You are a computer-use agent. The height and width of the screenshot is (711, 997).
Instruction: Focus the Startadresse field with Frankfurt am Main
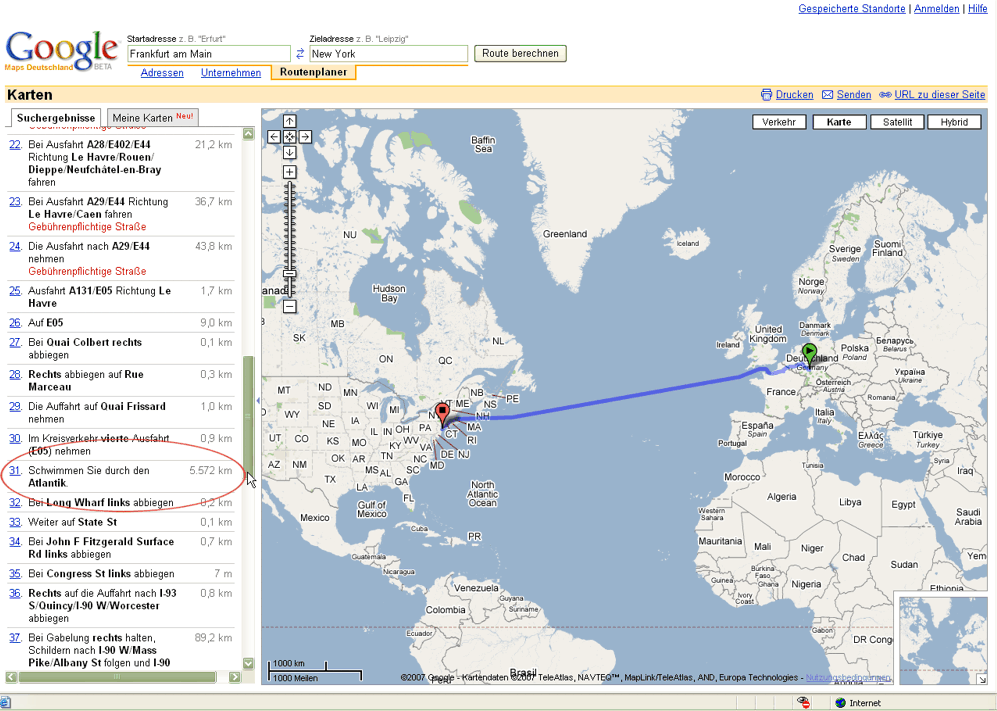[209, 54]
